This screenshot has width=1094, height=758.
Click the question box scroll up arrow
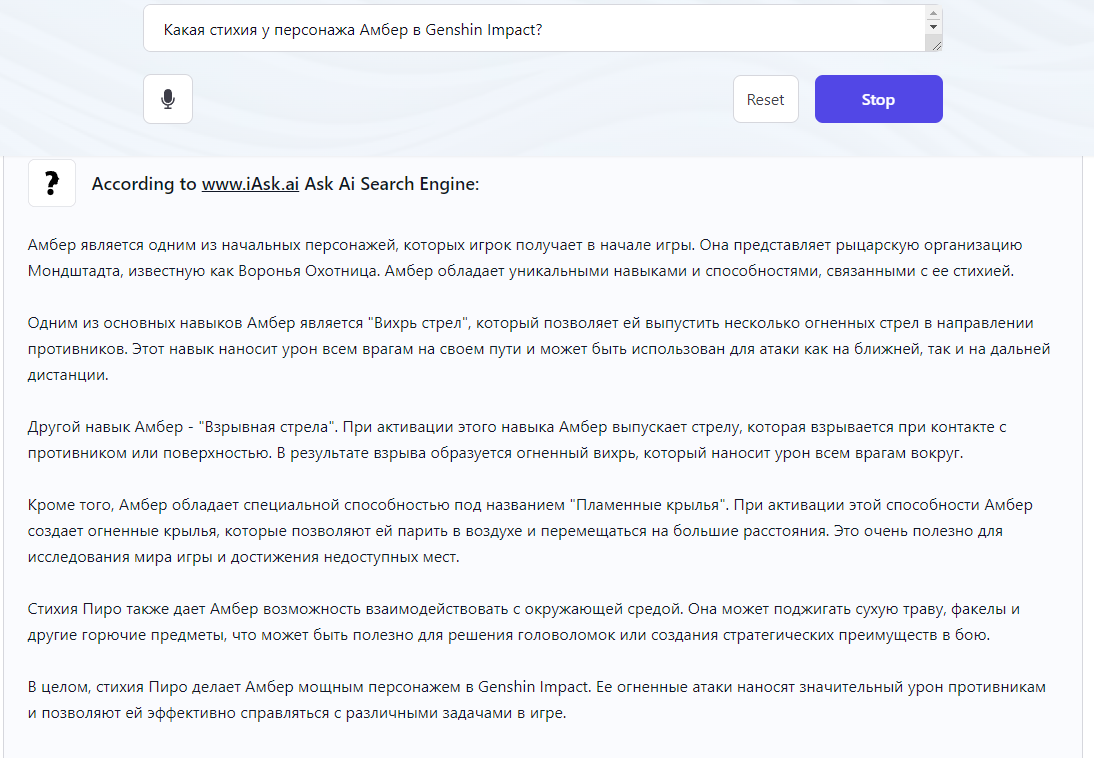(934, 13)
